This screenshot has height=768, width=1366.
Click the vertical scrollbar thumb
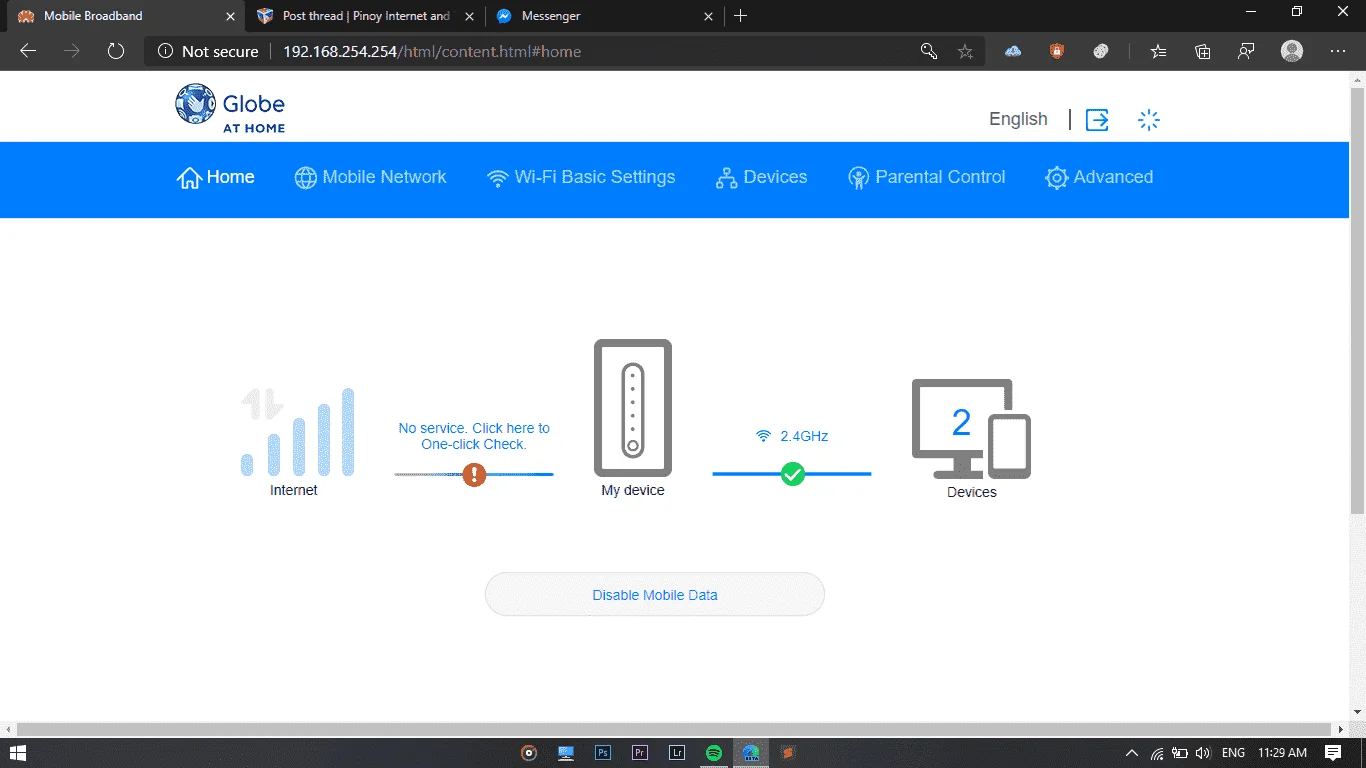pyautogui.click(x=1357, y=300)
